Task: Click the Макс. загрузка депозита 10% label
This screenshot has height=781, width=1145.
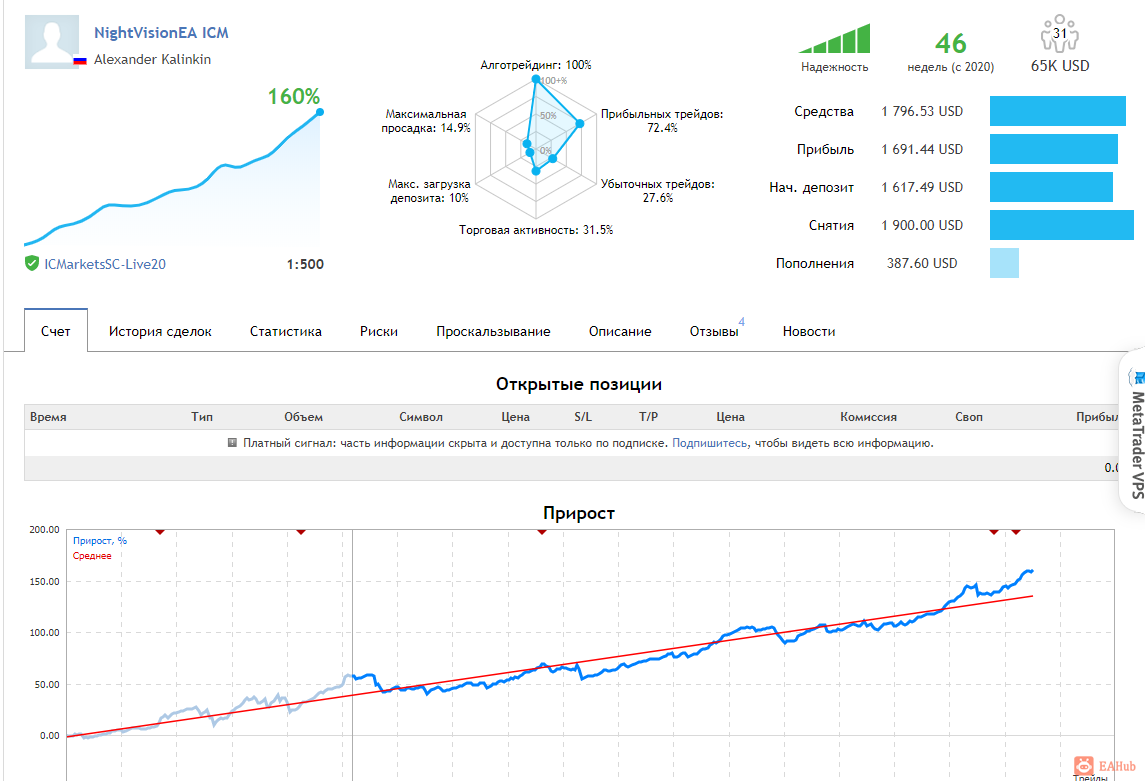Action: tap(429, 191)
